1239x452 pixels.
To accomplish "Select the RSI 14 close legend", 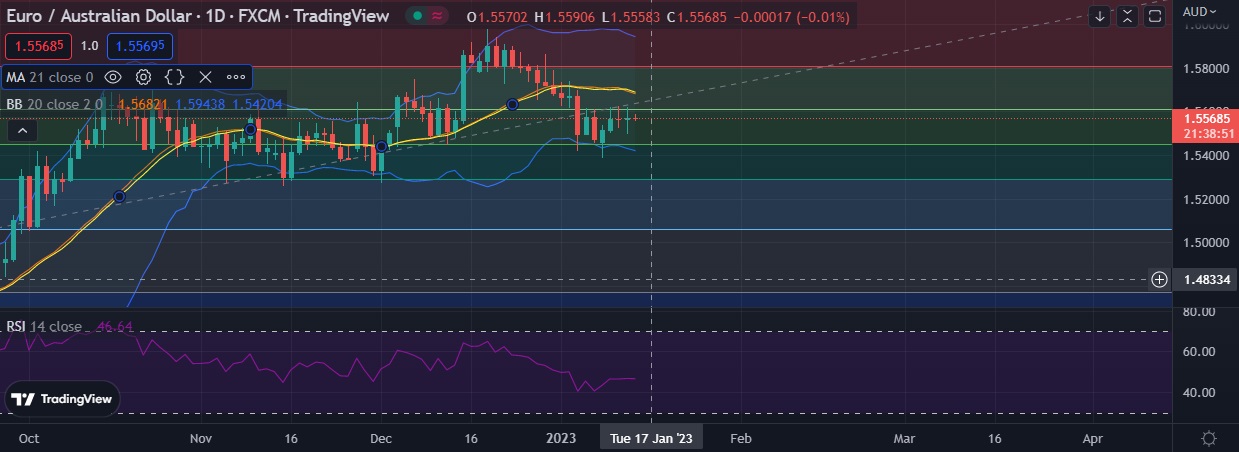I will tap(44, 326).
